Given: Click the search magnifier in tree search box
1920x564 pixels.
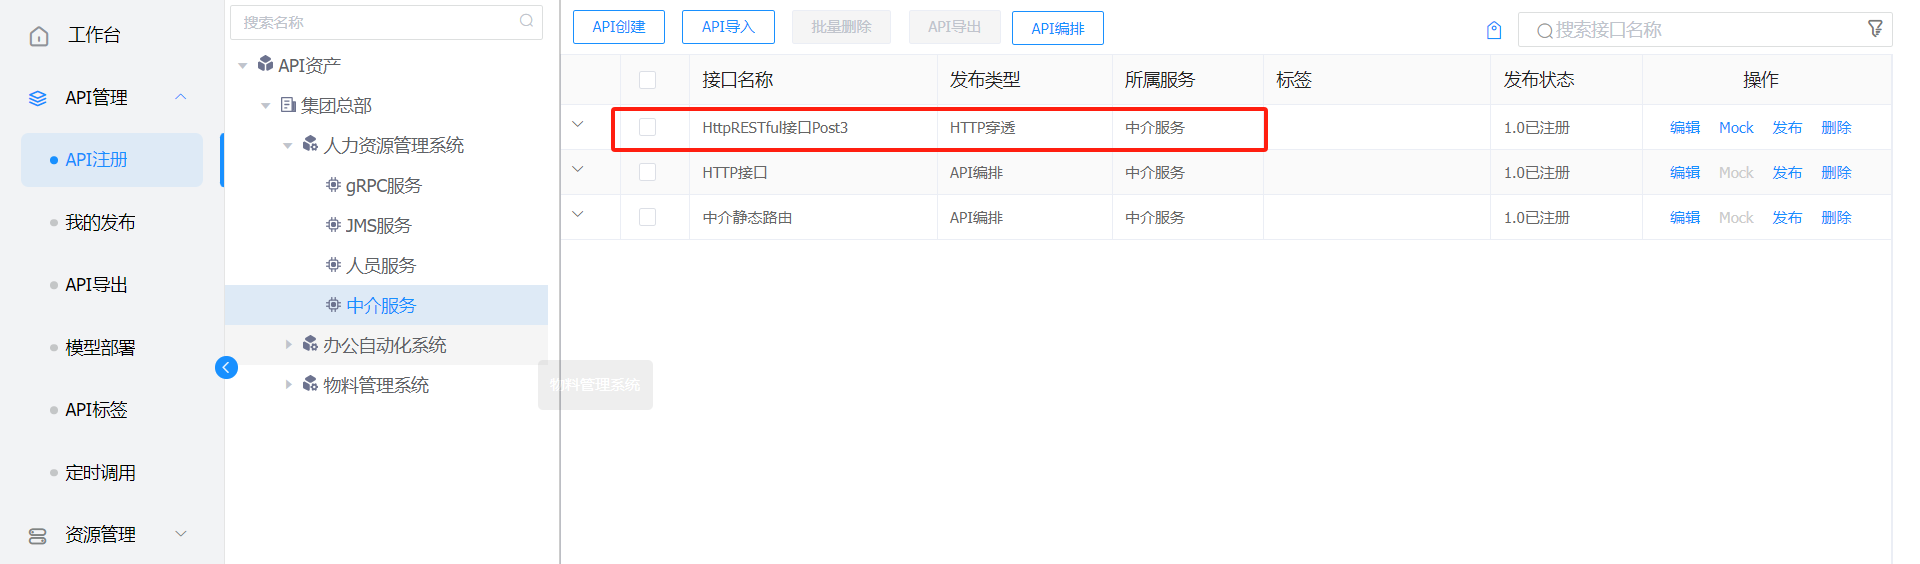Looking at the screenshot, I should tap(527, 21).
